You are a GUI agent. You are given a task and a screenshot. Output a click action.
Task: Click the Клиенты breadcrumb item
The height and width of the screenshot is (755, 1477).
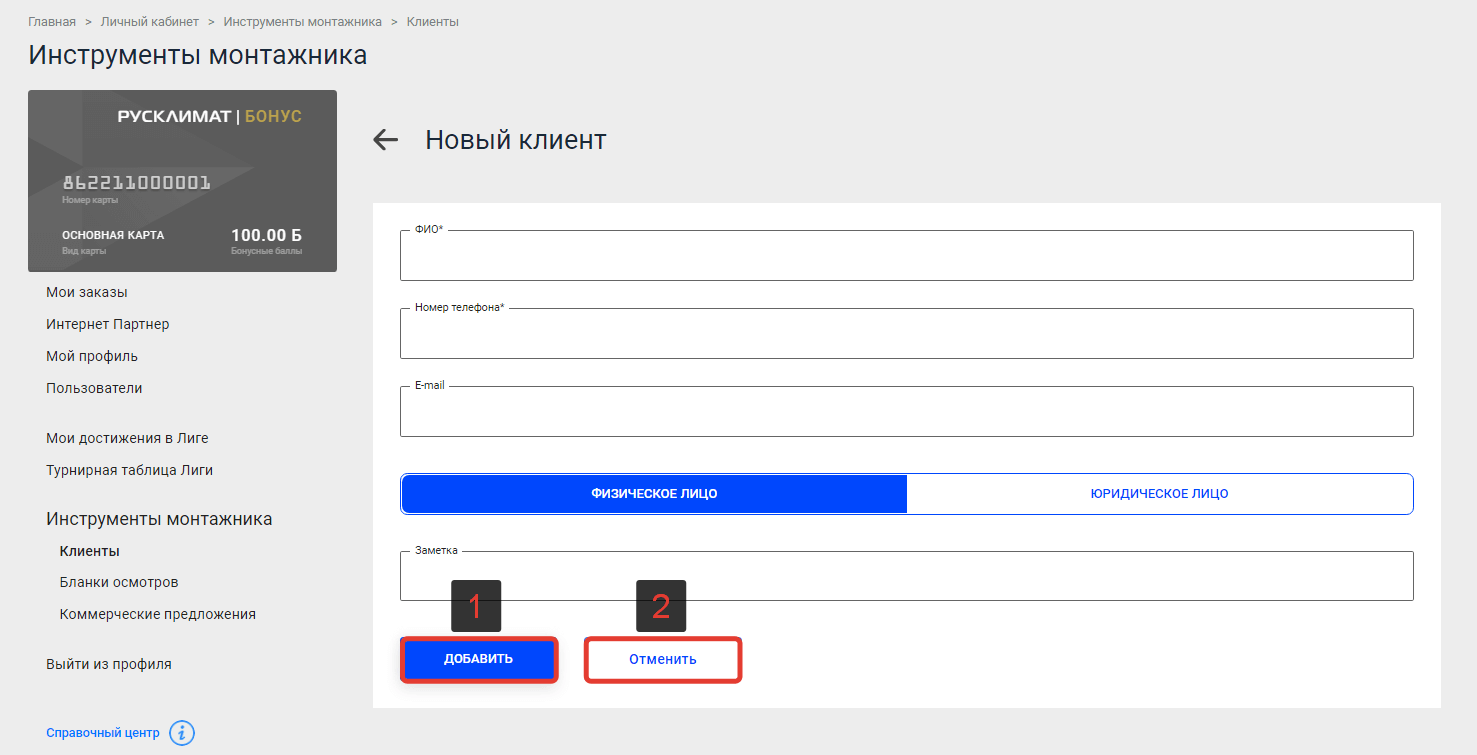(x=433, y=21)
